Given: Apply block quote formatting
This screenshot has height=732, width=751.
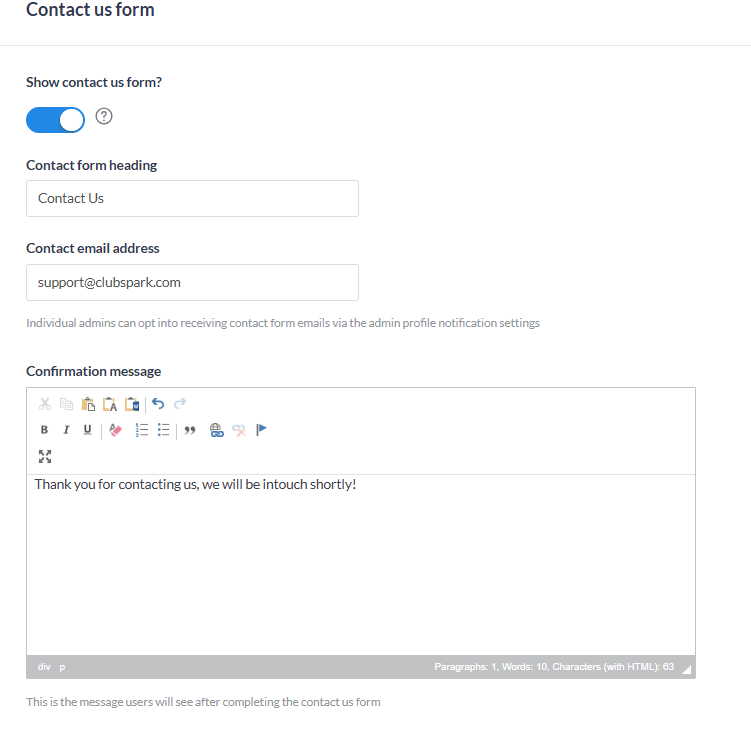Looking at the screenshot, I should [190, 430].
